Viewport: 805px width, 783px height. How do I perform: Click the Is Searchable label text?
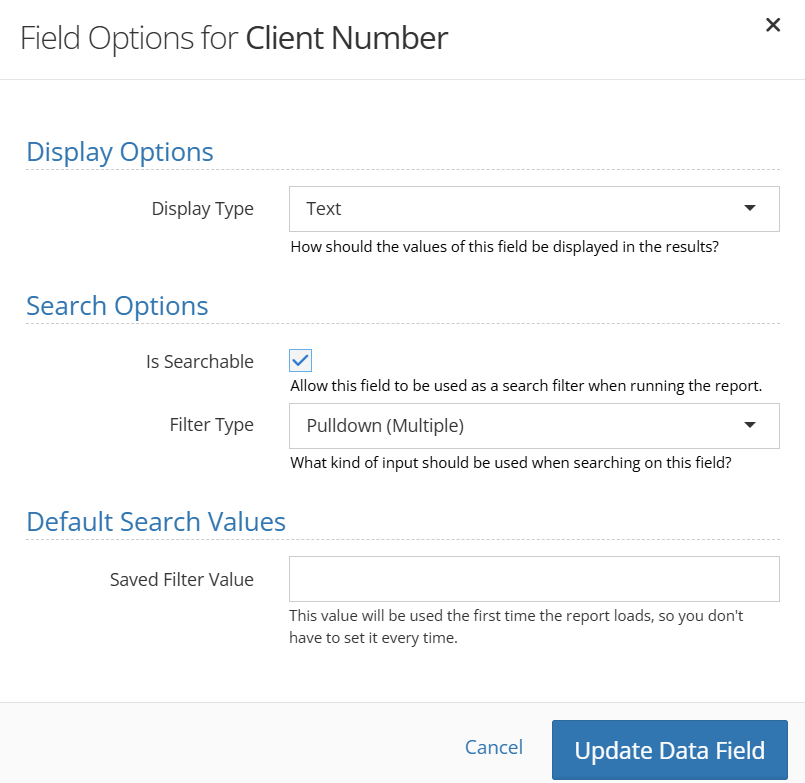tap(200, 362)
